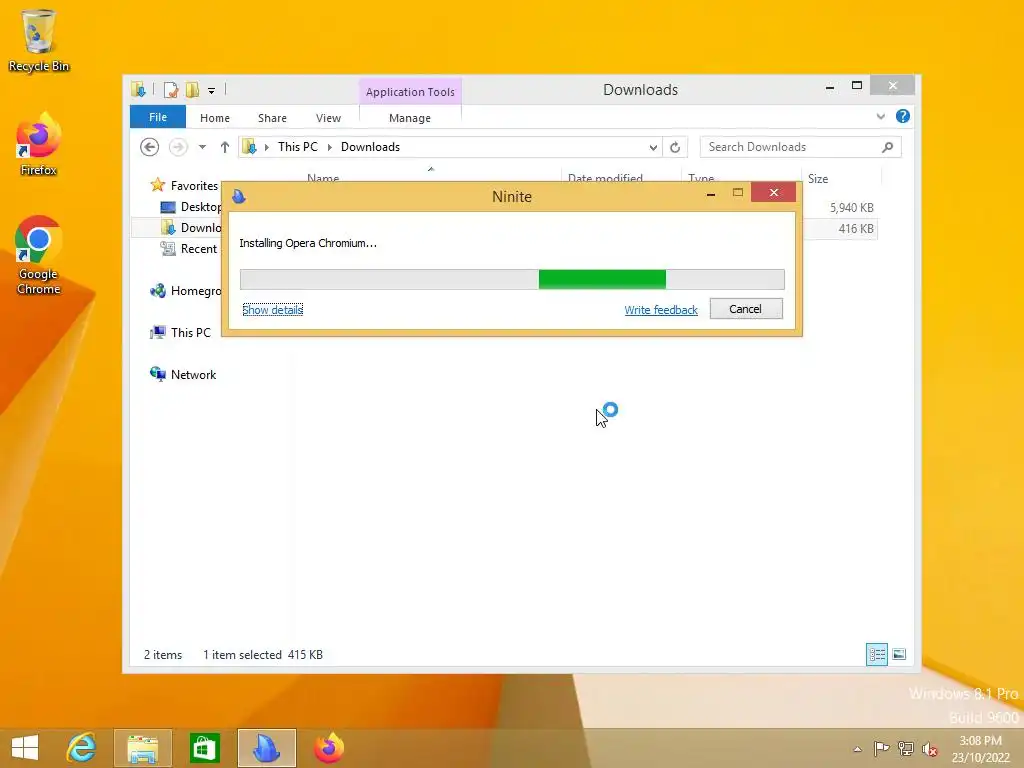This screenshot has width=1024, height=768.
Task: Show hidden system tray icons
Action: point(857,749)
